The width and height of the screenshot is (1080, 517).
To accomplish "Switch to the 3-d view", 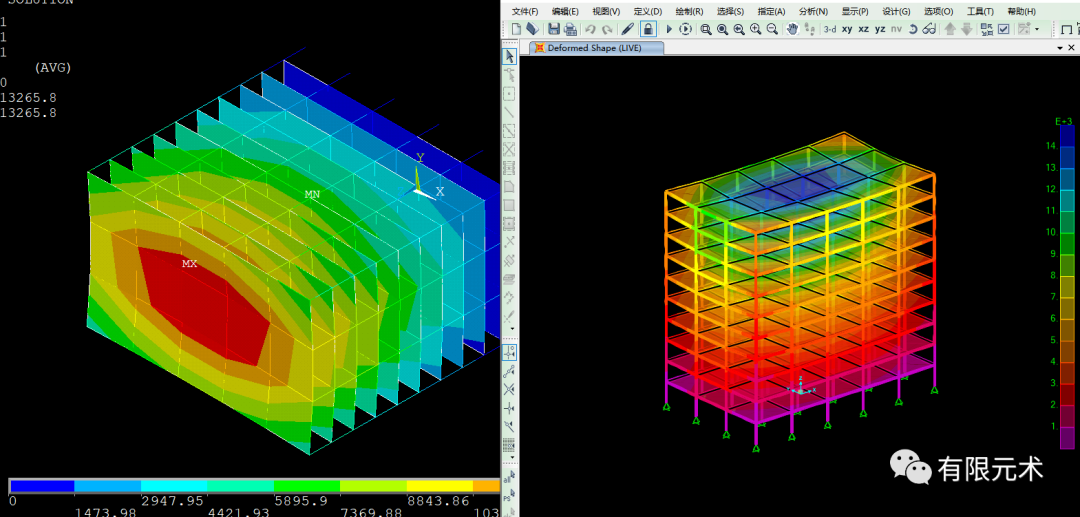I will [x=830, y=29].
